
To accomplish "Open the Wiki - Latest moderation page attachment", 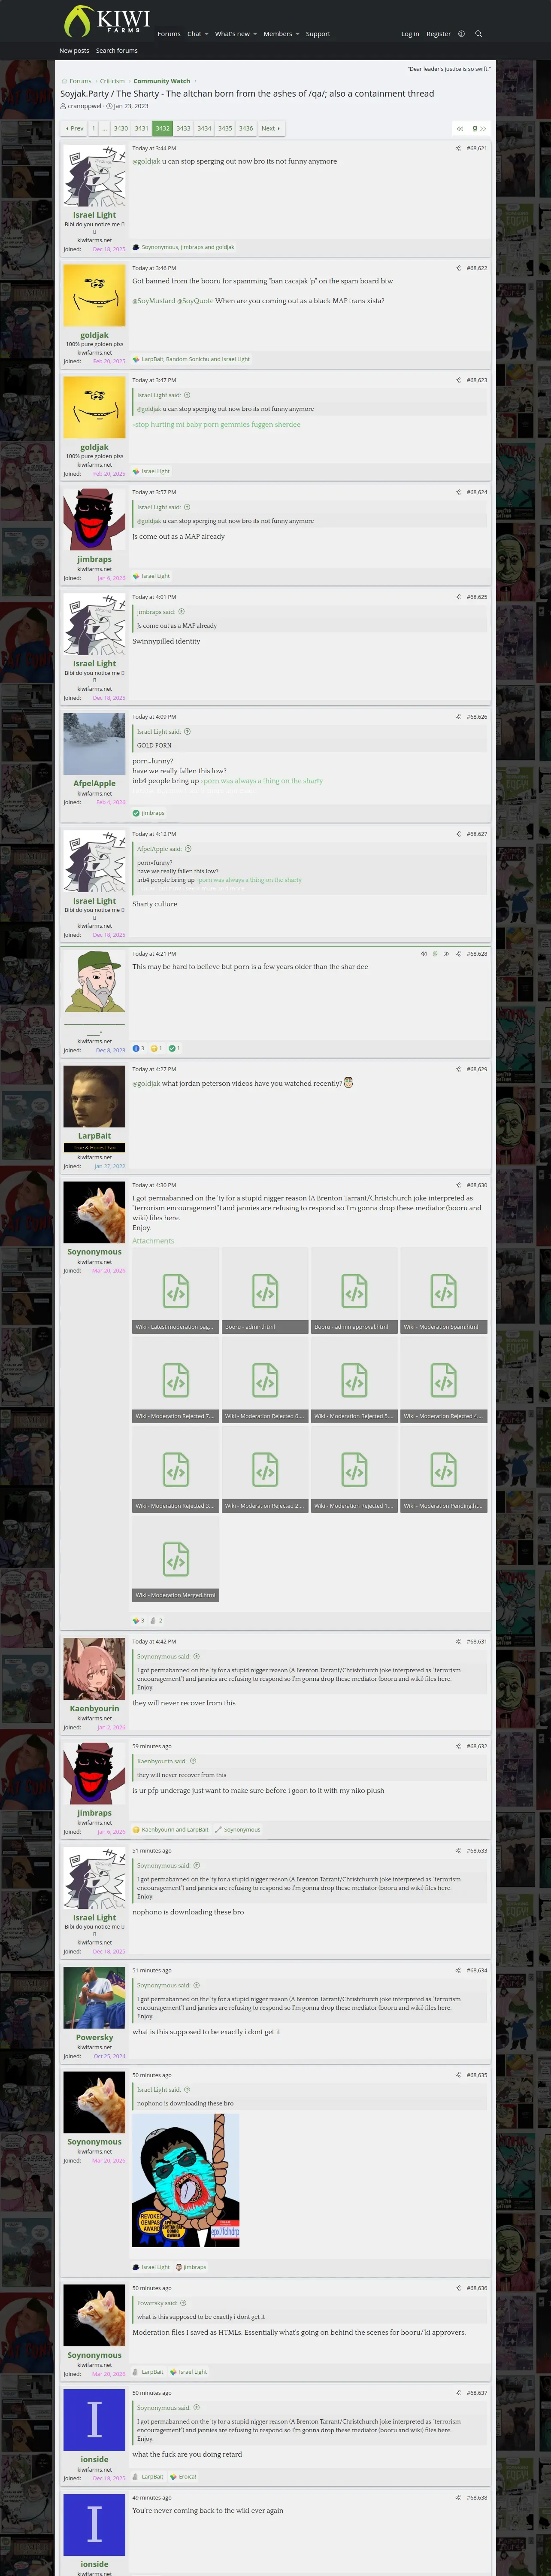I will (176, 1290).
